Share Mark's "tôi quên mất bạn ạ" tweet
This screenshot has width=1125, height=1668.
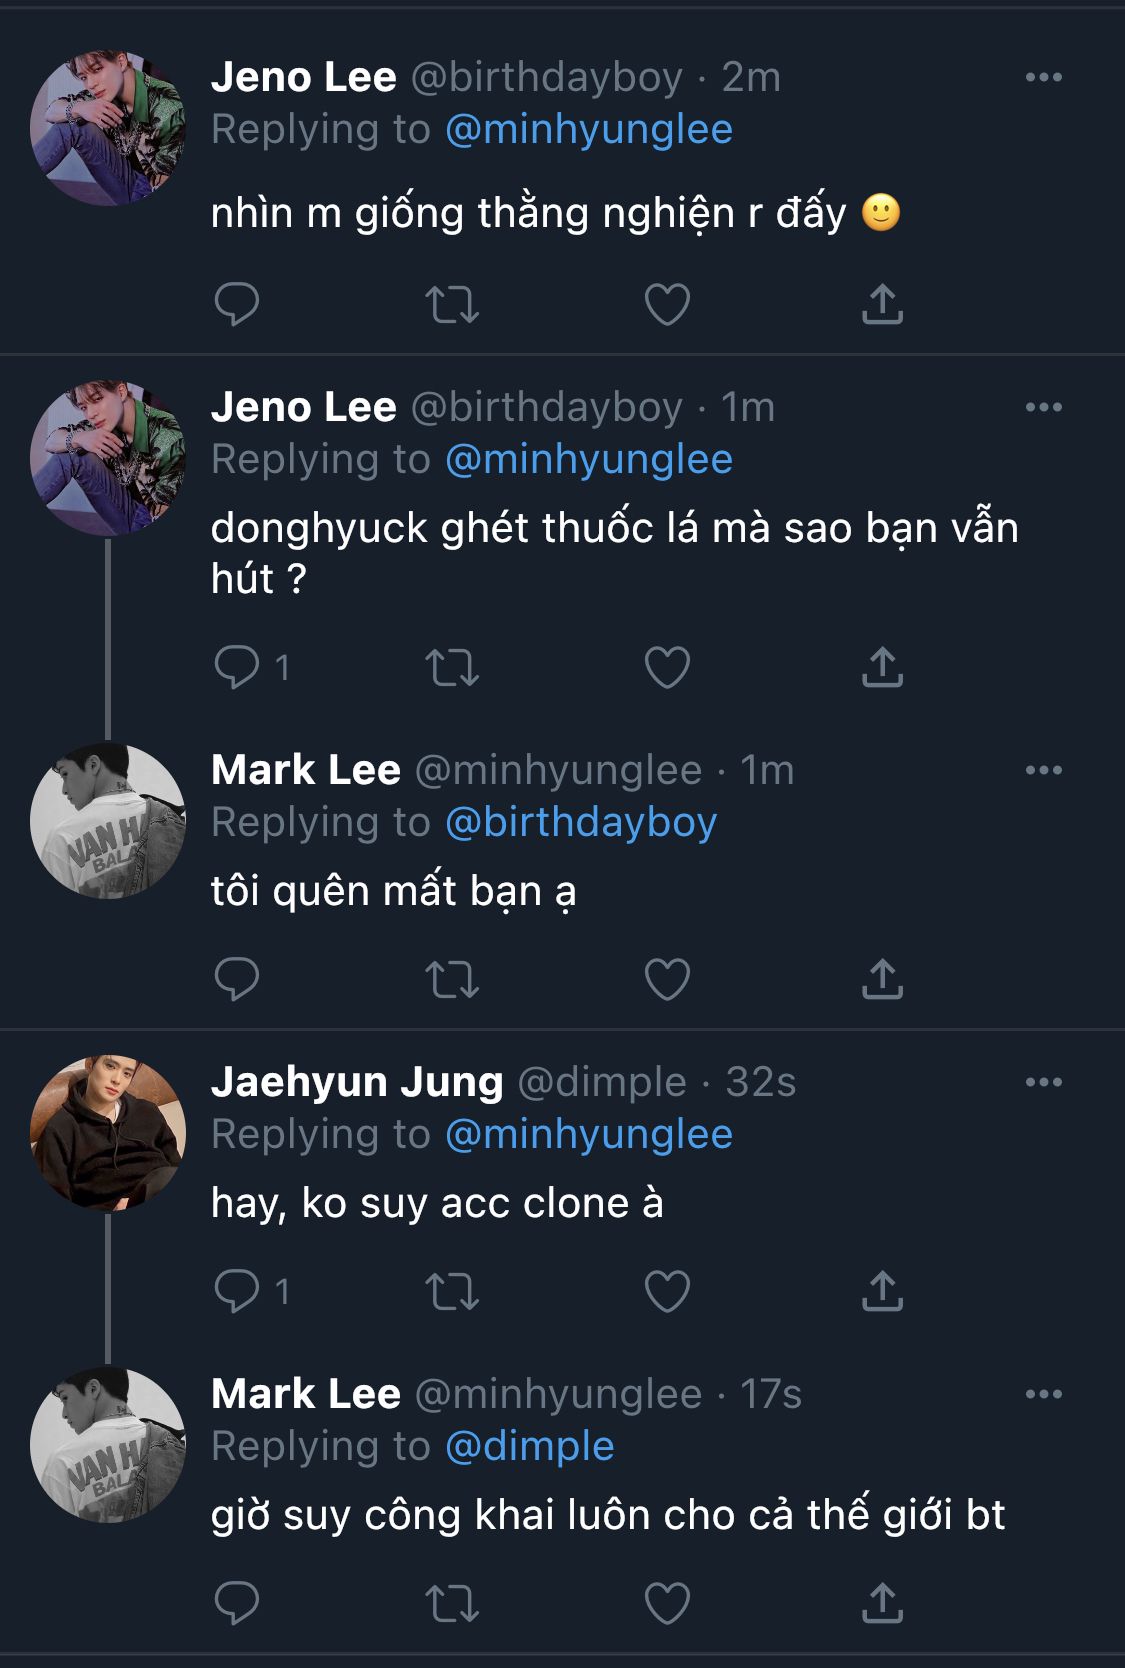[x=882, y=979]
